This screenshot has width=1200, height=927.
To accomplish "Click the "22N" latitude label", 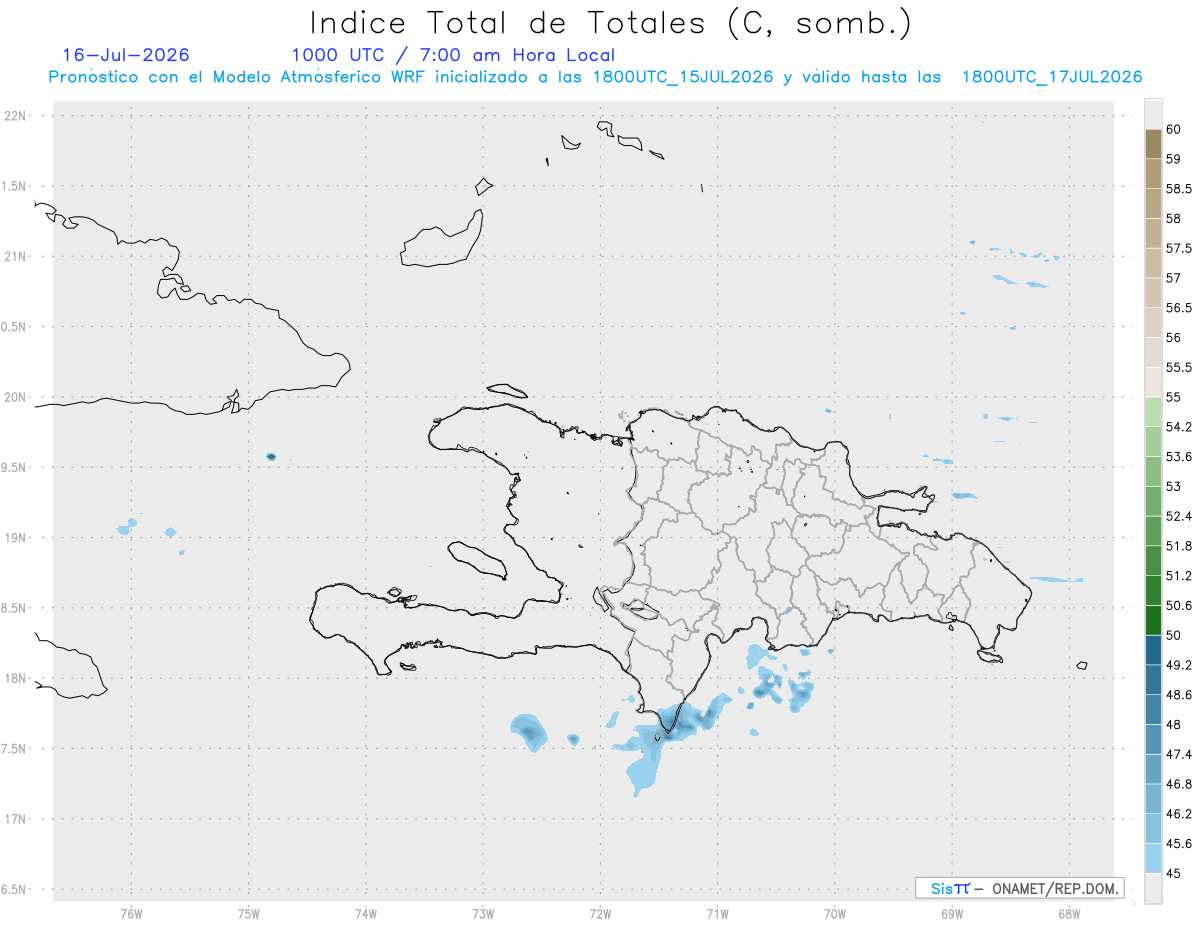I will 17,116.
